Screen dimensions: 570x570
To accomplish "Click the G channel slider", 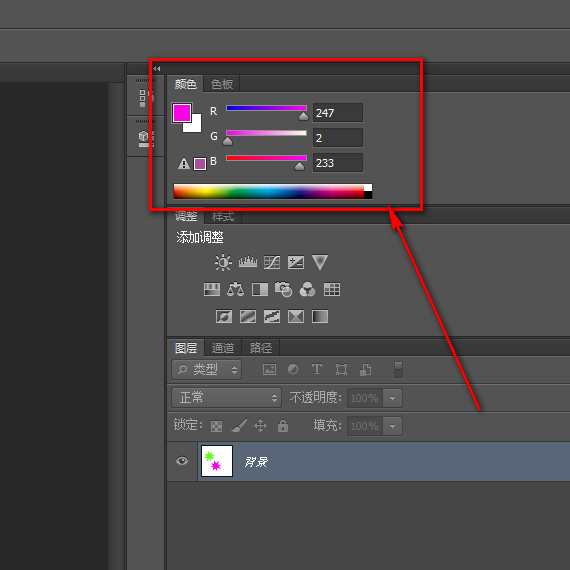I will click(266, 133).
